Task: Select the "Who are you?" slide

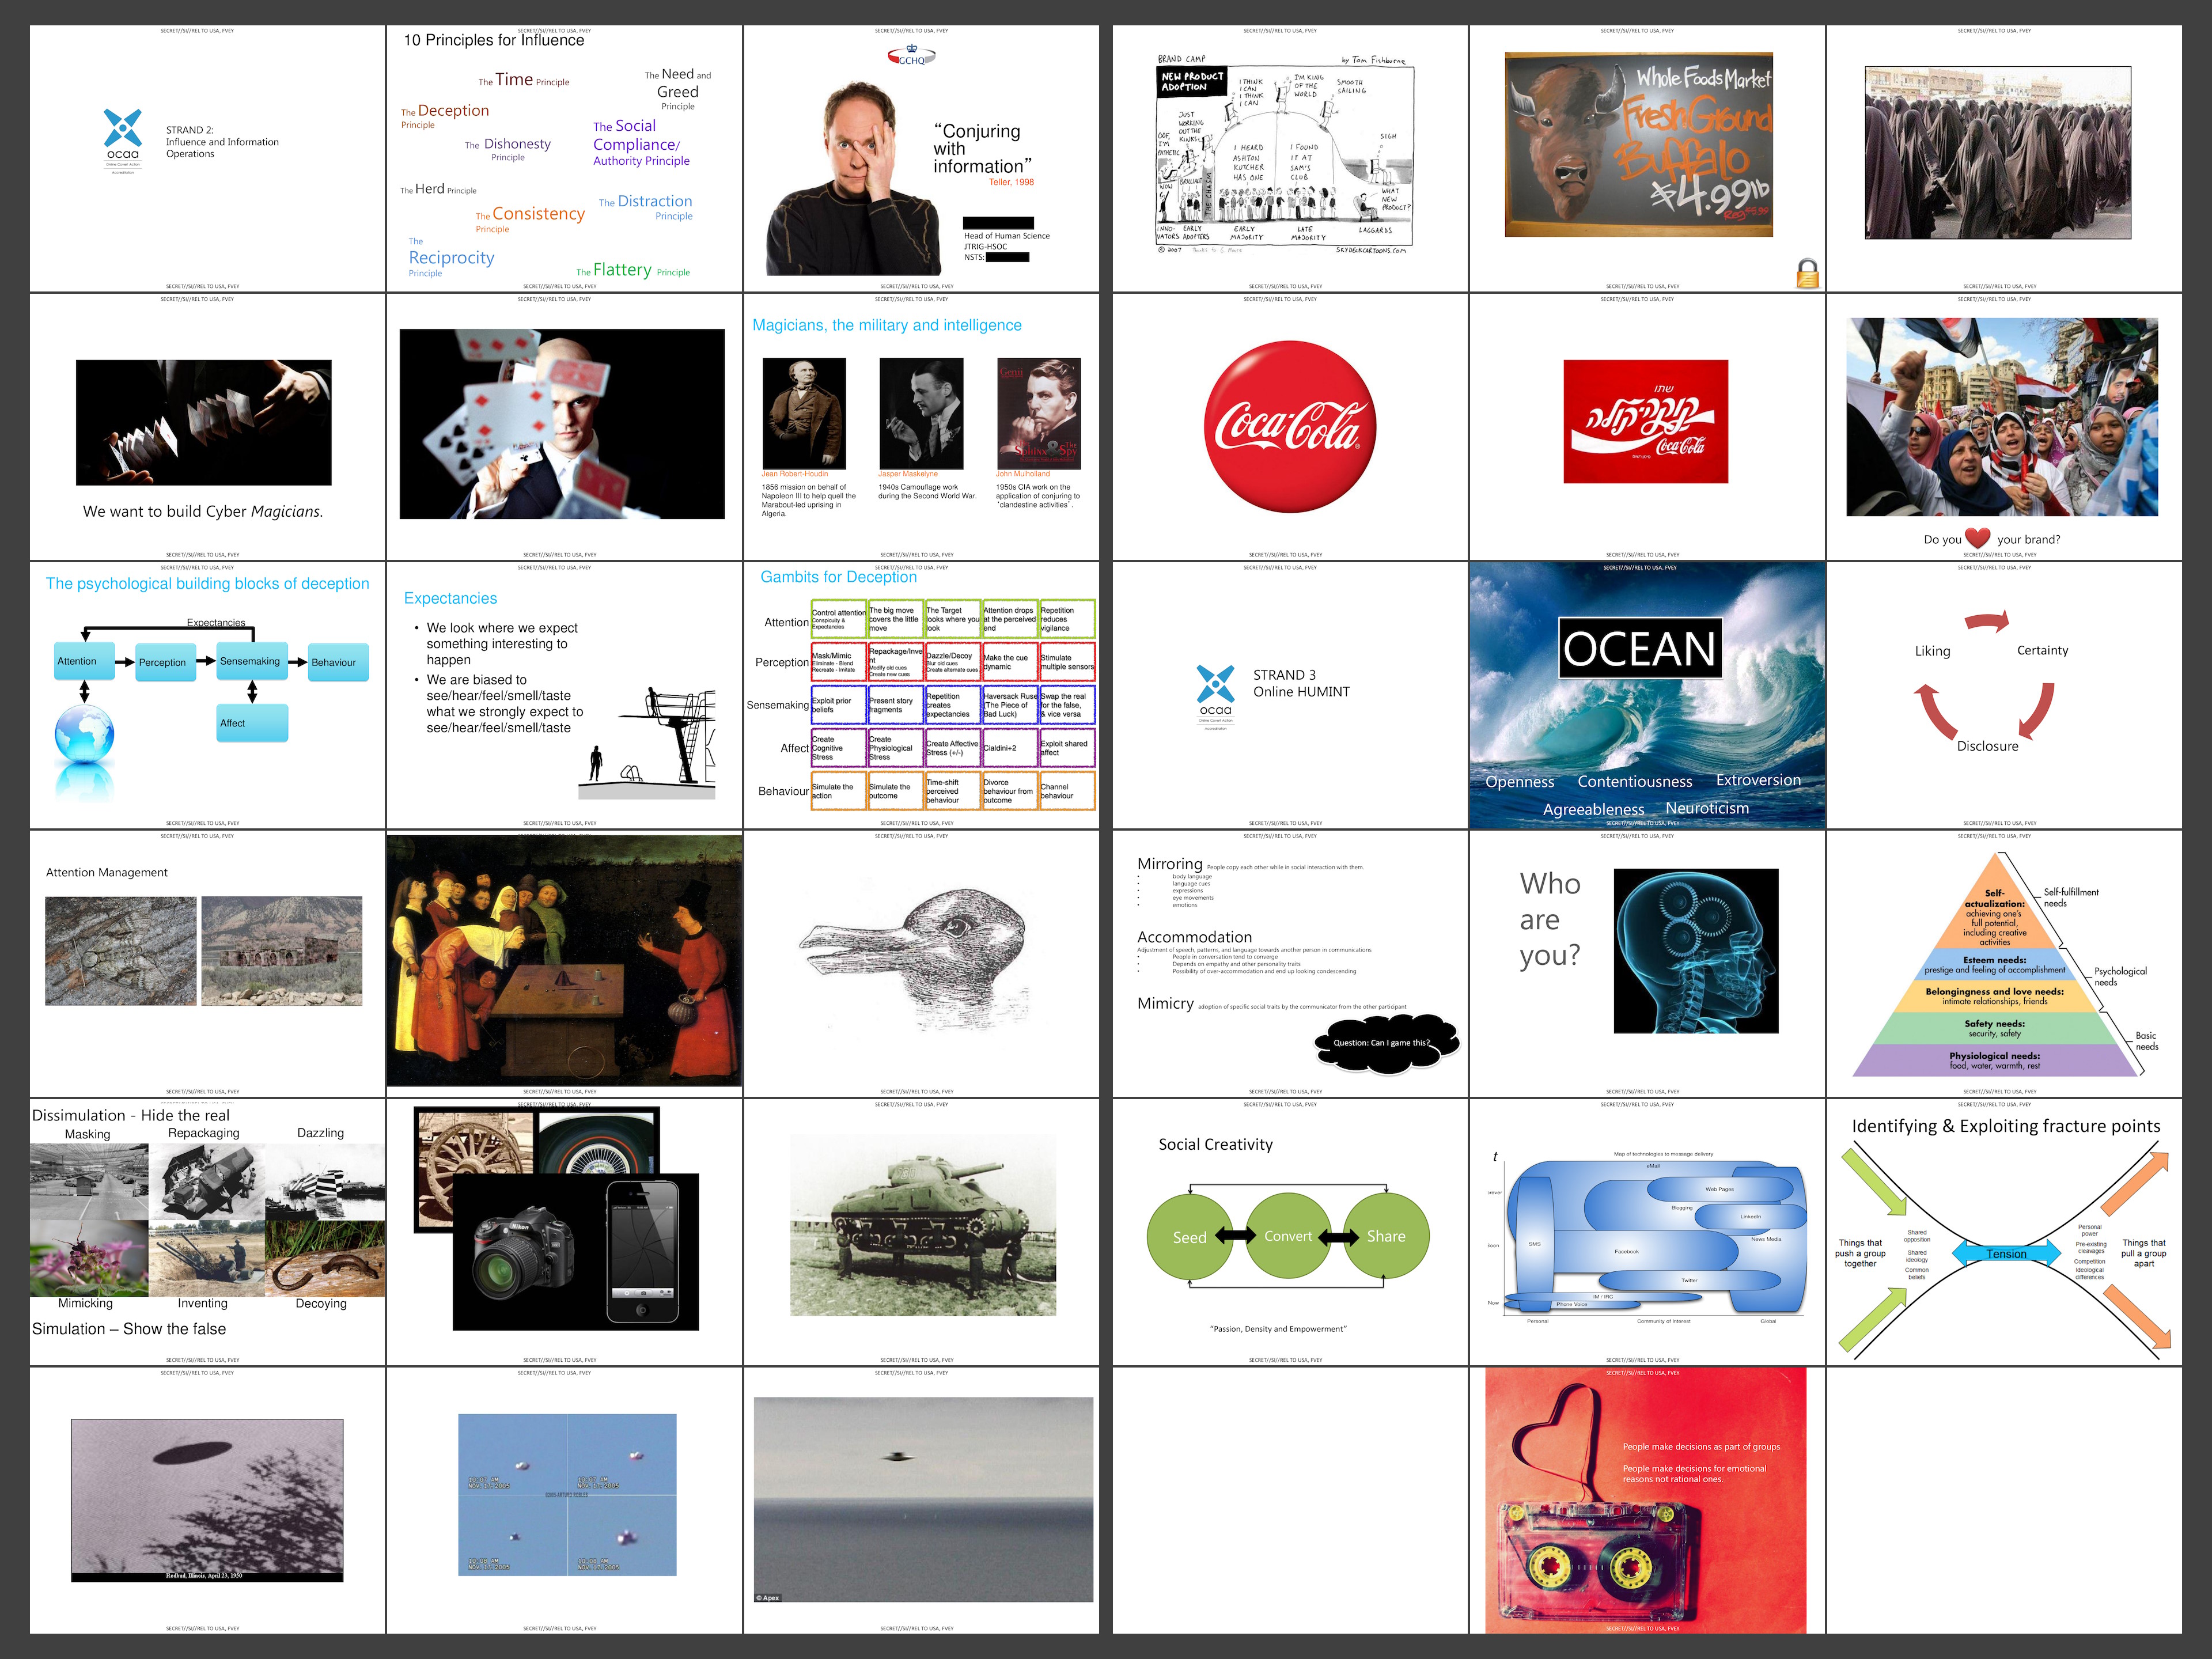Action: (x=1647, y=963)
